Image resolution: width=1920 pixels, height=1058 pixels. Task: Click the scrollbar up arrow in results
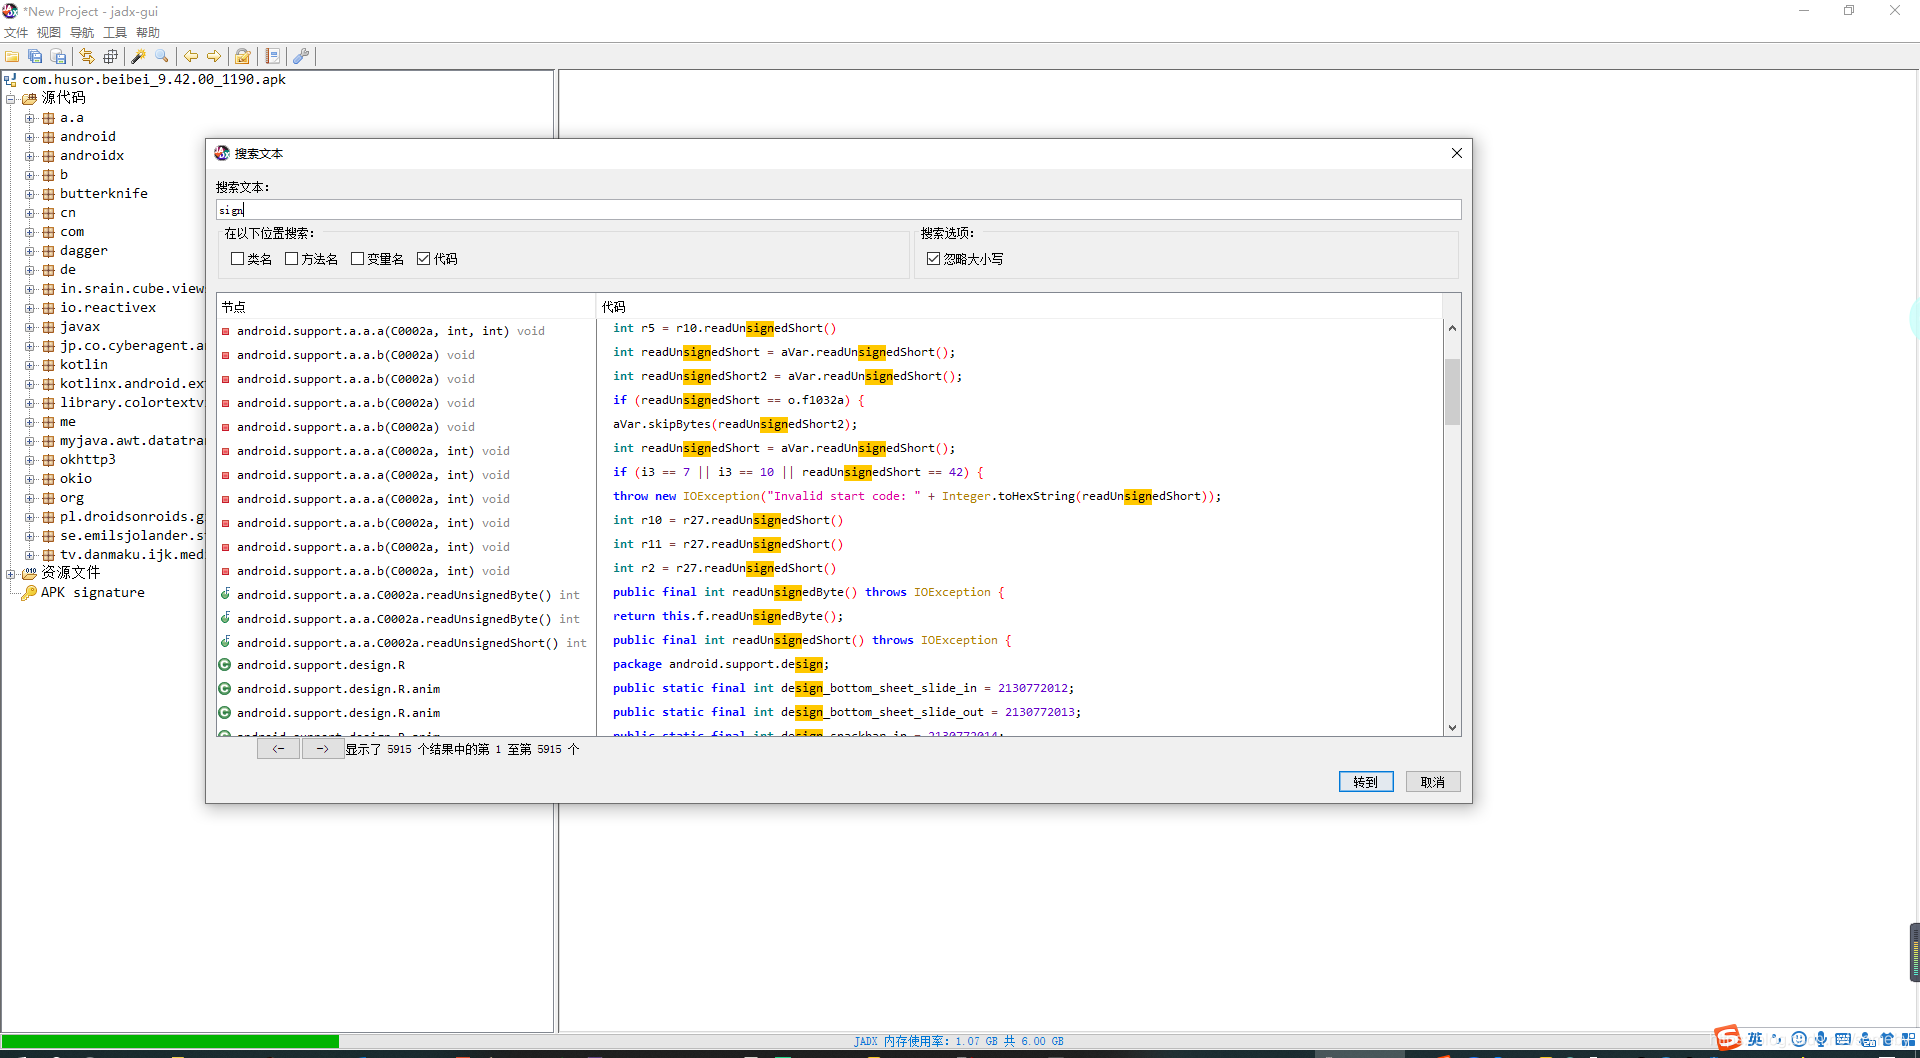tap(1452, 328)
